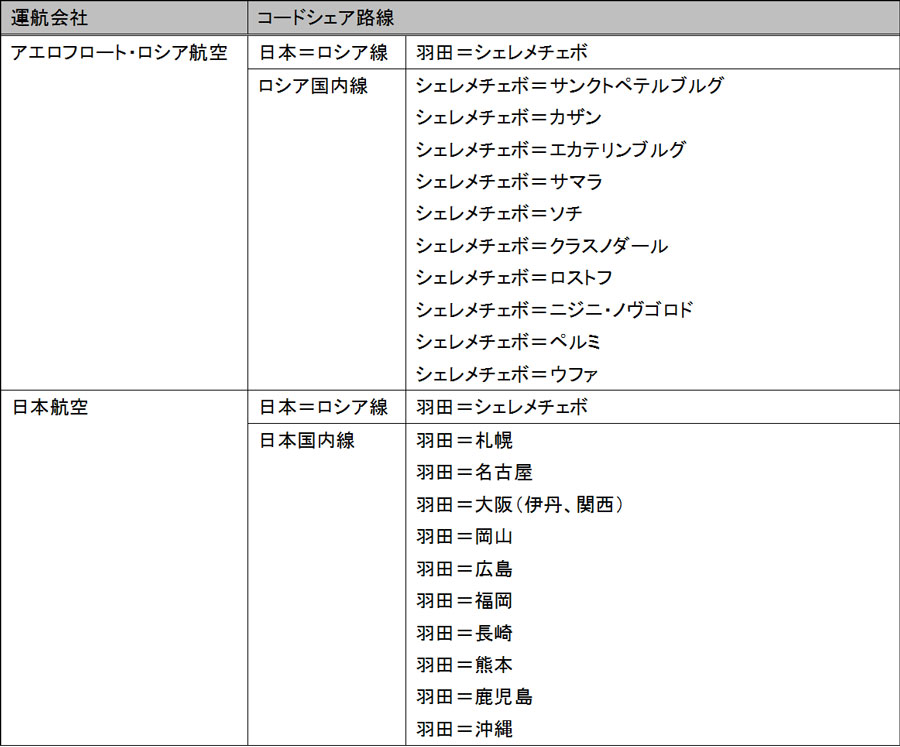Select route 羽田＝大阪（伊丹、関西）
The height and width of the screenshot is (747, 900).
519,505
